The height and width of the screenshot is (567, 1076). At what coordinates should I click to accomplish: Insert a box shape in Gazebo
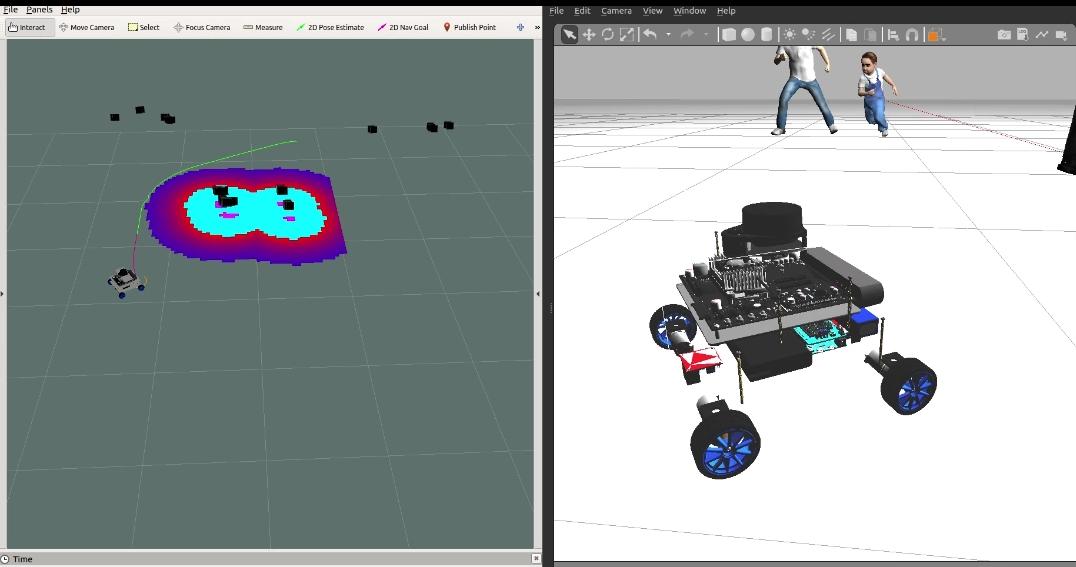pyautogui.click(x=729, y=34)
